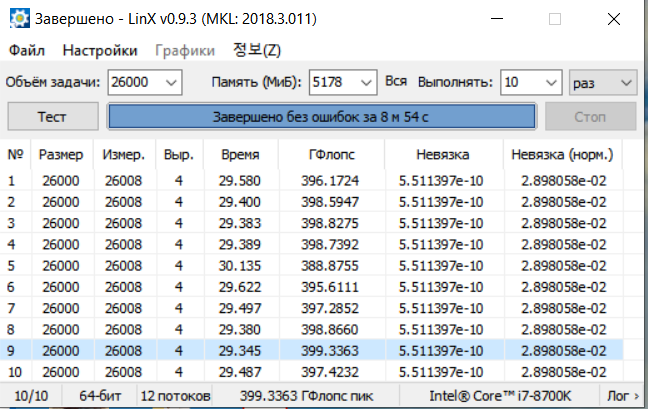The image size is (648, 409).
Task: Click the 12 потоков status cell
Action: click(175, 396)
